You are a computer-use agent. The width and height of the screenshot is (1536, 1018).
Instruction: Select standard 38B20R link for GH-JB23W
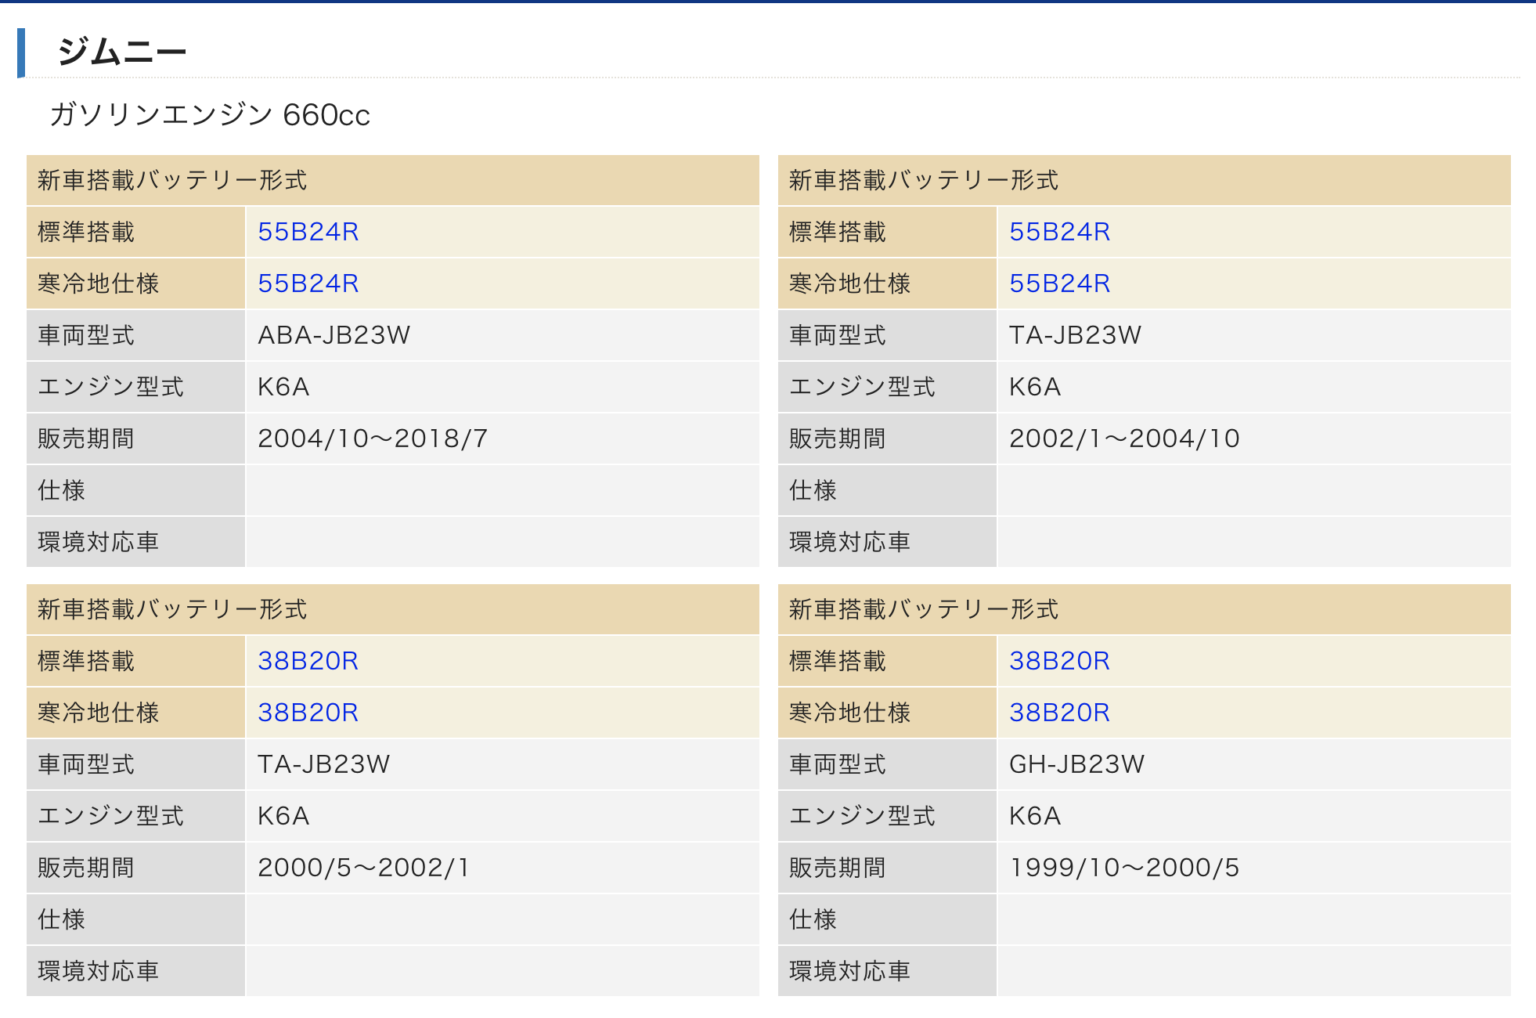[x=1059, y=661]
